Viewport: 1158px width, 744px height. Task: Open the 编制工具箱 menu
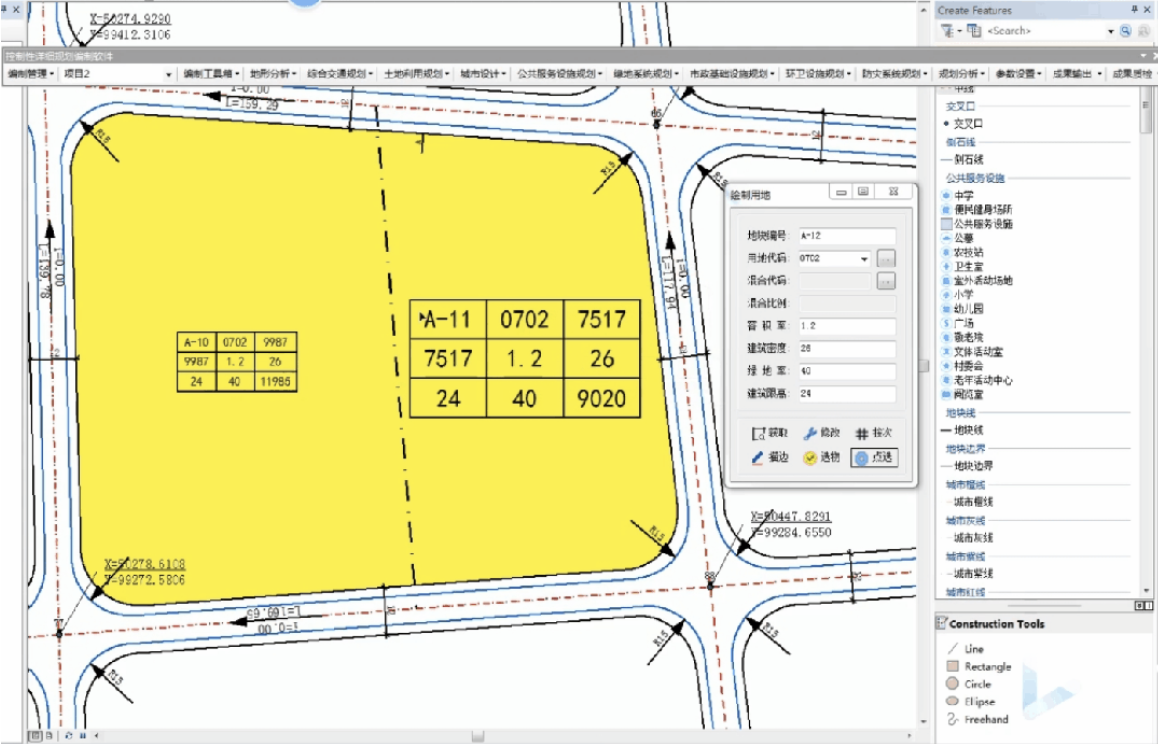212,74
